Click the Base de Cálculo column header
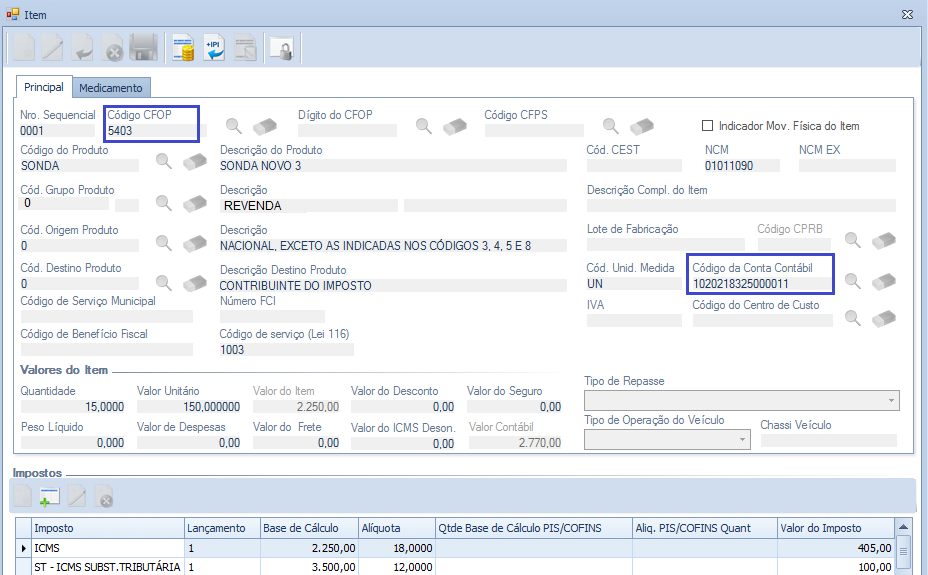 (310, 528)
